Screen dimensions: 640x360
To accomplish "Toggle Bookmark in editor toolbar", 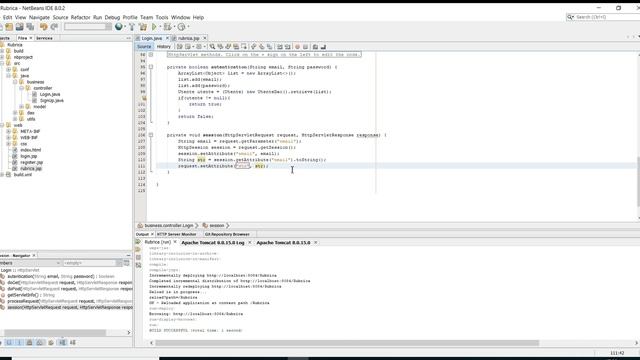I will click(x=269, y=47).
